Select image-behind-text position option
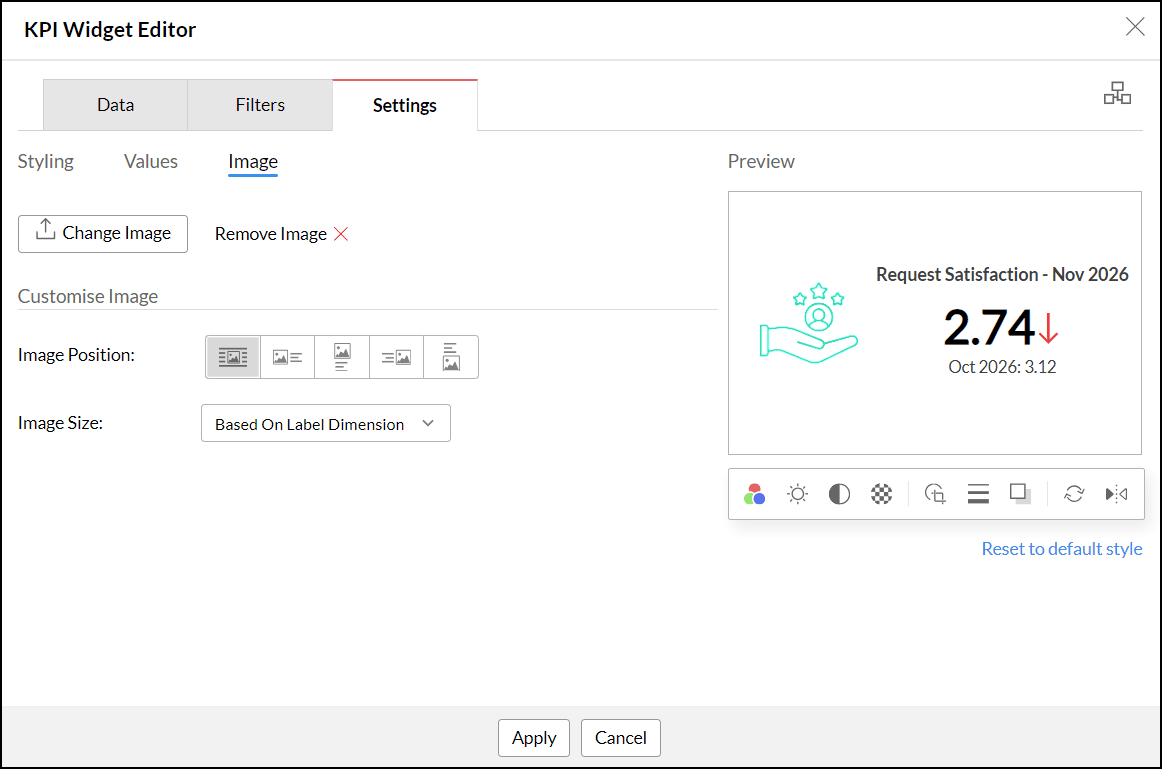This screenshot has height=769, width=1162. 233,357
